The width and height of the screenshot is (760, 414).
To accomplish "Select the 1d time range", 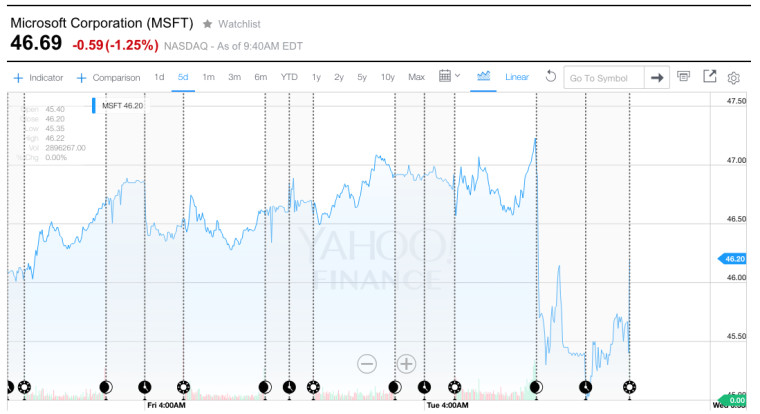I will [x=159, y=77].
